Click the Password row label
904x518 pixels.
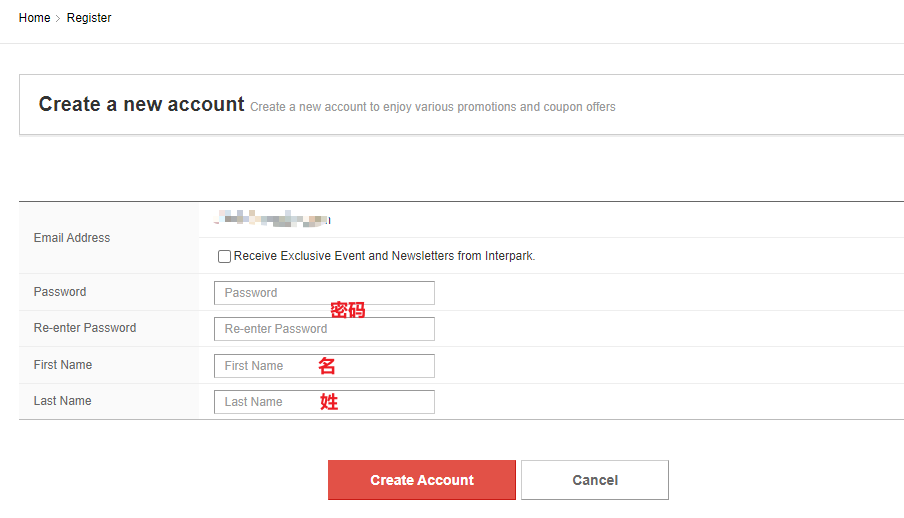(x=60, y=292)
